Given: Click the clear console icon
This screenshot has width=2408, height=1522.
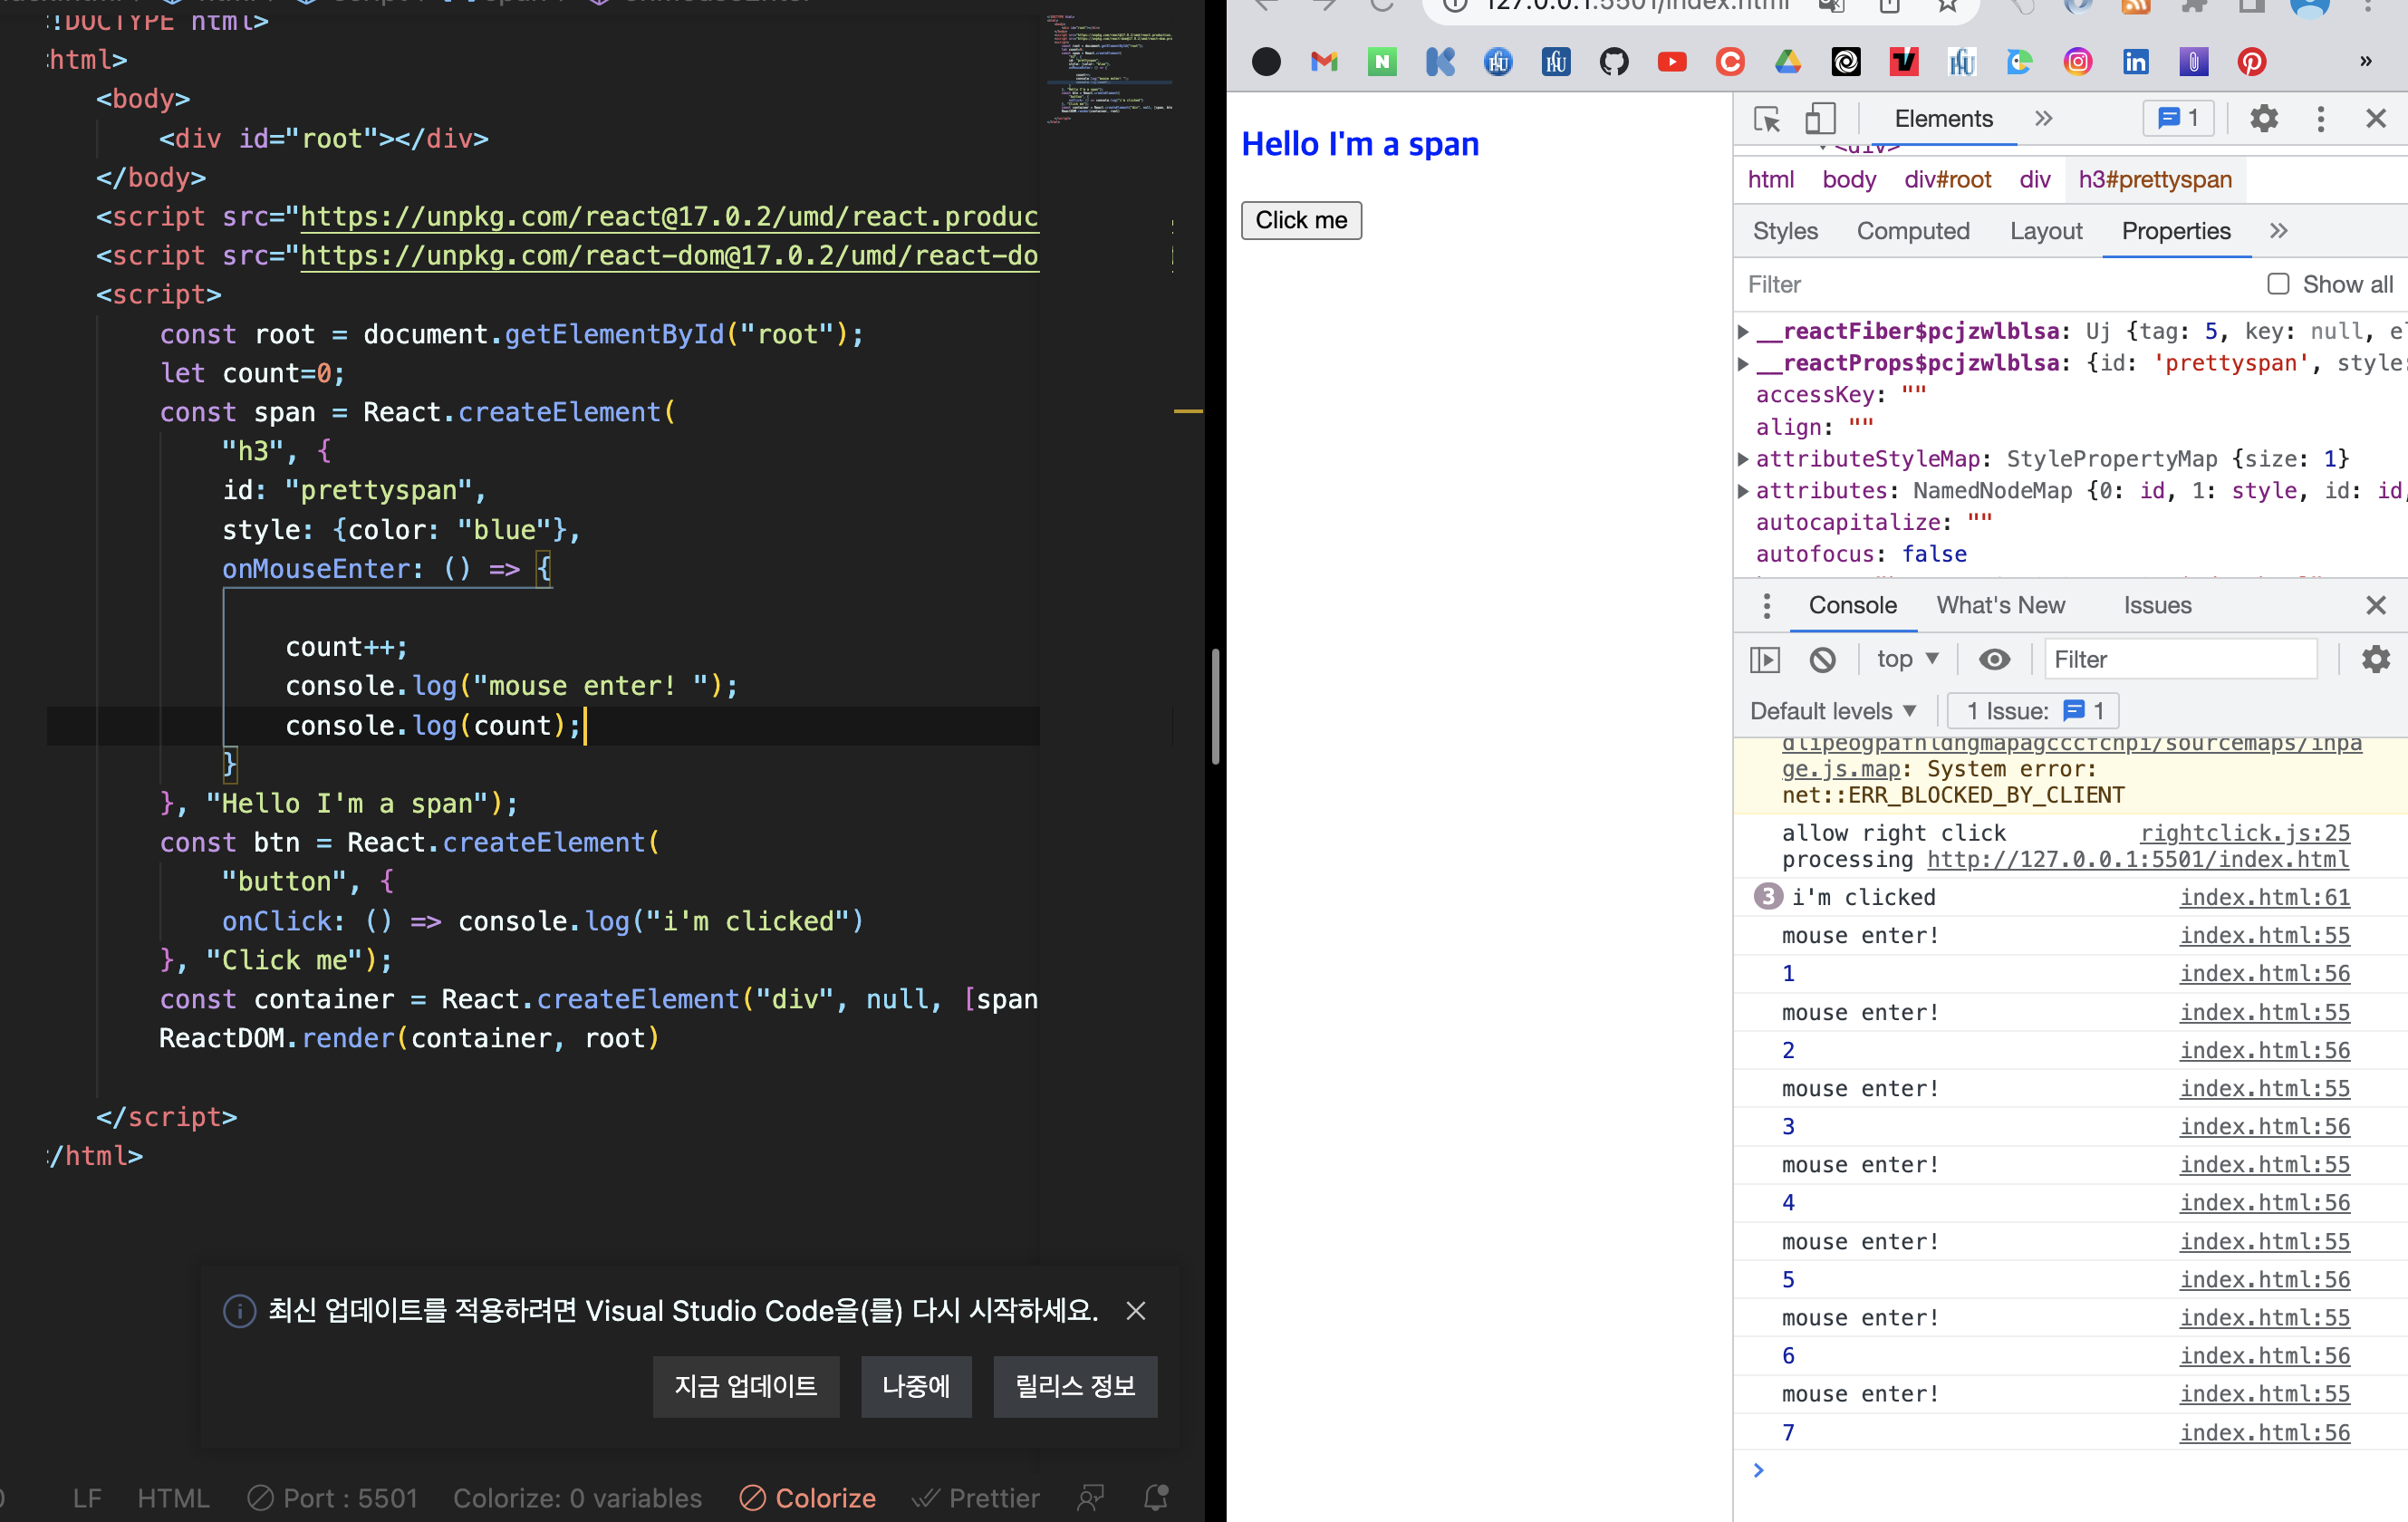Looking at the screenshot, I should (x=1822, y=660).
